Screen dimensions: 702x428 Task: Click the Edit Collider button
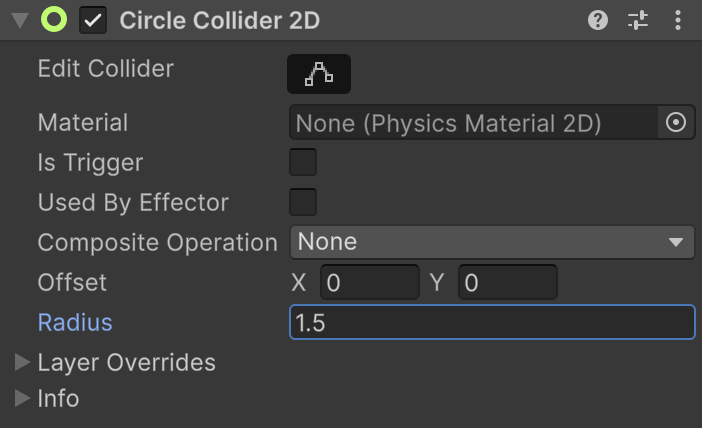pyautogui.click(x=319, y=73)
